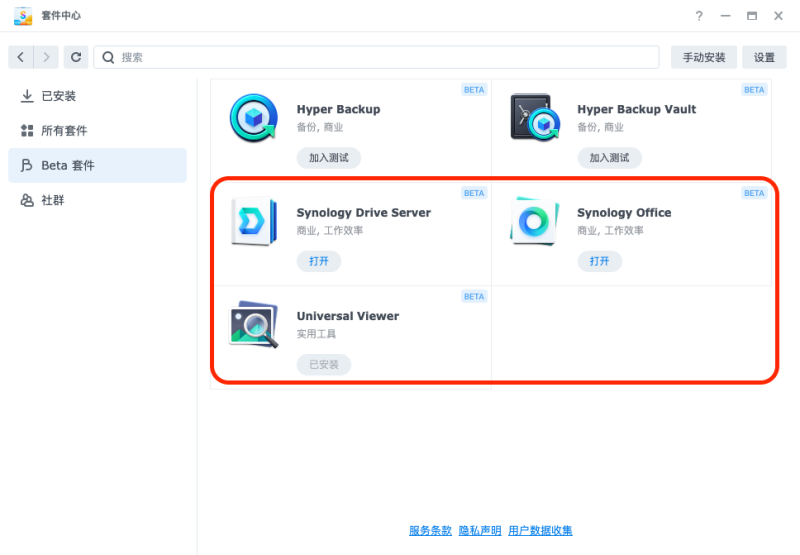Click 已安装 button under Universal Viewer
Viewport: 800px width, 555px height.
coord(324,365)
